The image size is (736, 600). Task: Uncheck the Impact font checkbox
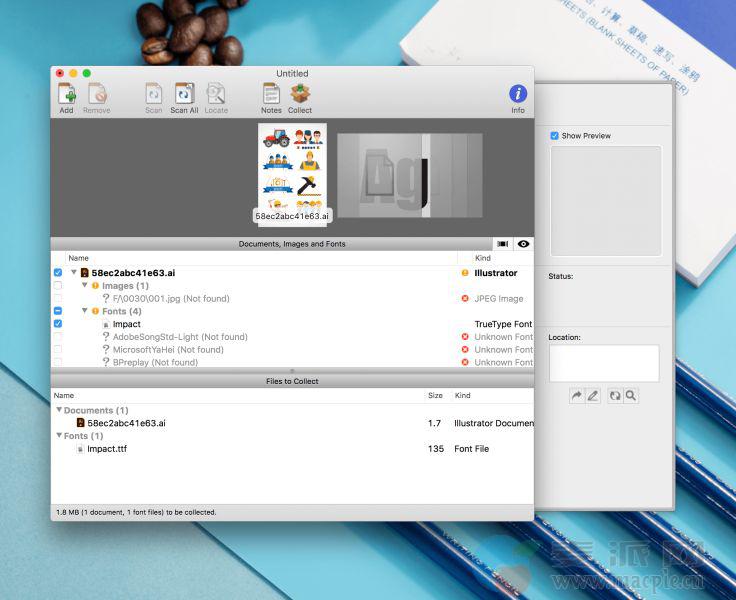(57, 324)
